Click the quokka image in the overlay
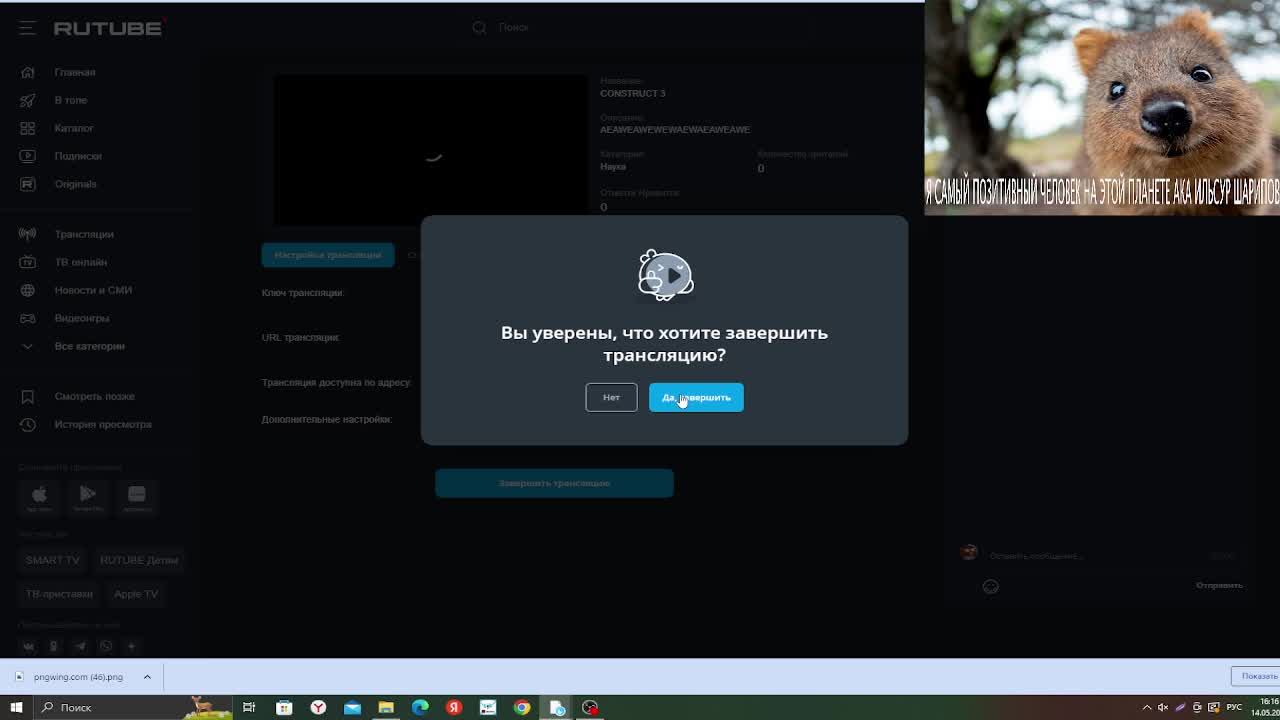1280x720 pixels. 1102,107
